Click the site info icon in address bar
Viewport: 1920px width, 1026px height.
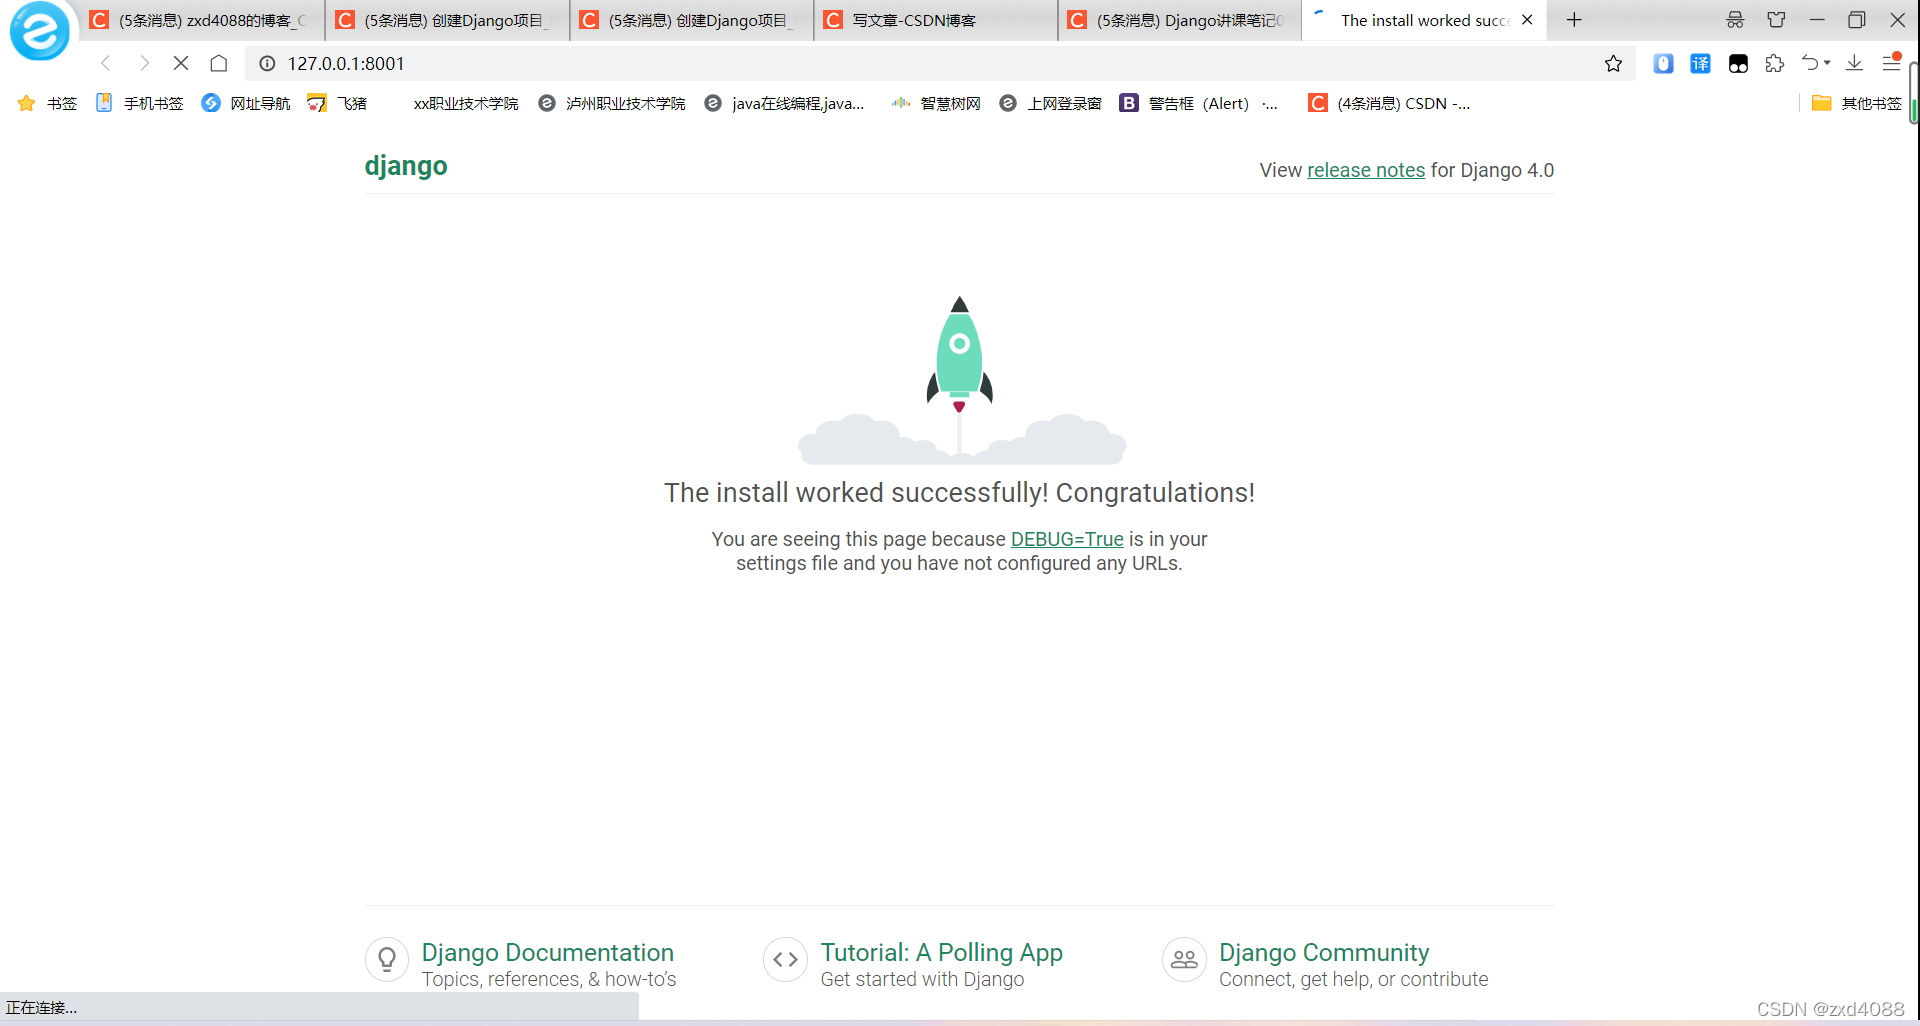point(267,63)
